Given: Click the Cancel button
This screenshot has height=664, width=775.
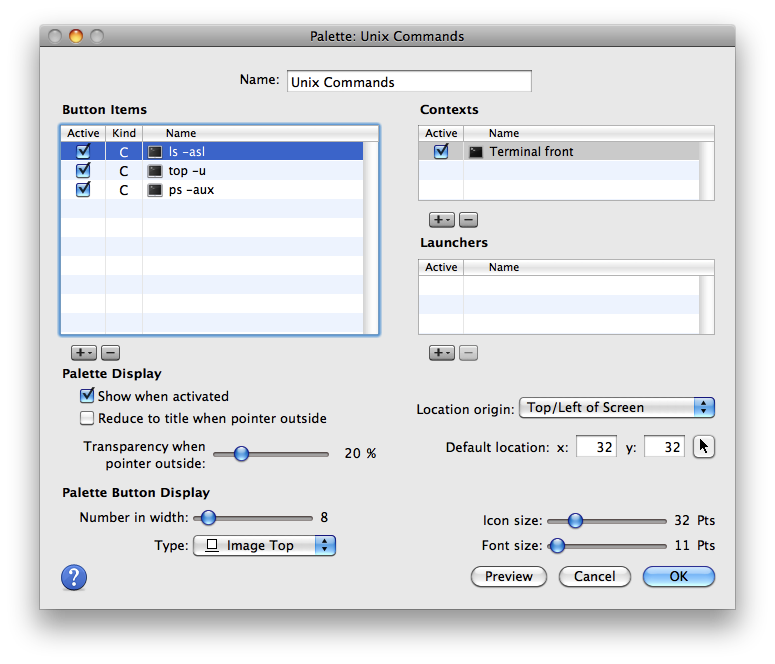Looking at the screenshot, I should tap(595, 576).
